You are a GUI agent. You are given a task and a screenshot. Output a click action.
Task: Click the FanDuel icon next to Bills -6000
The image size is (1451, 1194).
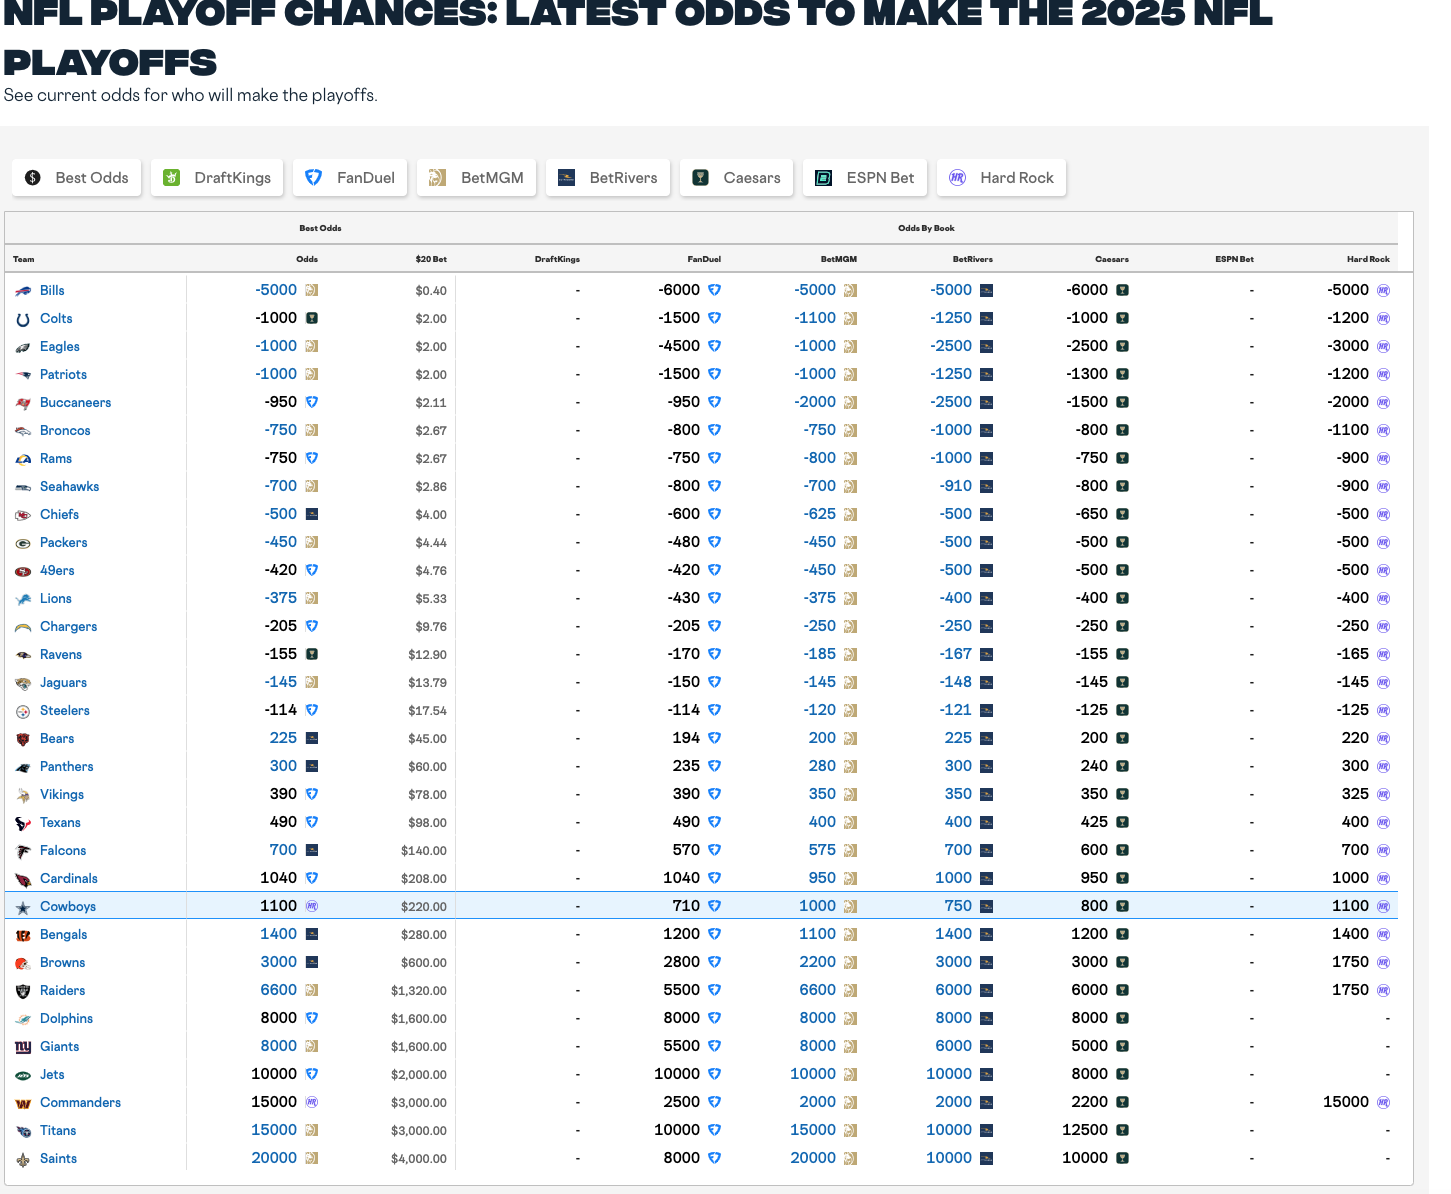coord(714,290)
